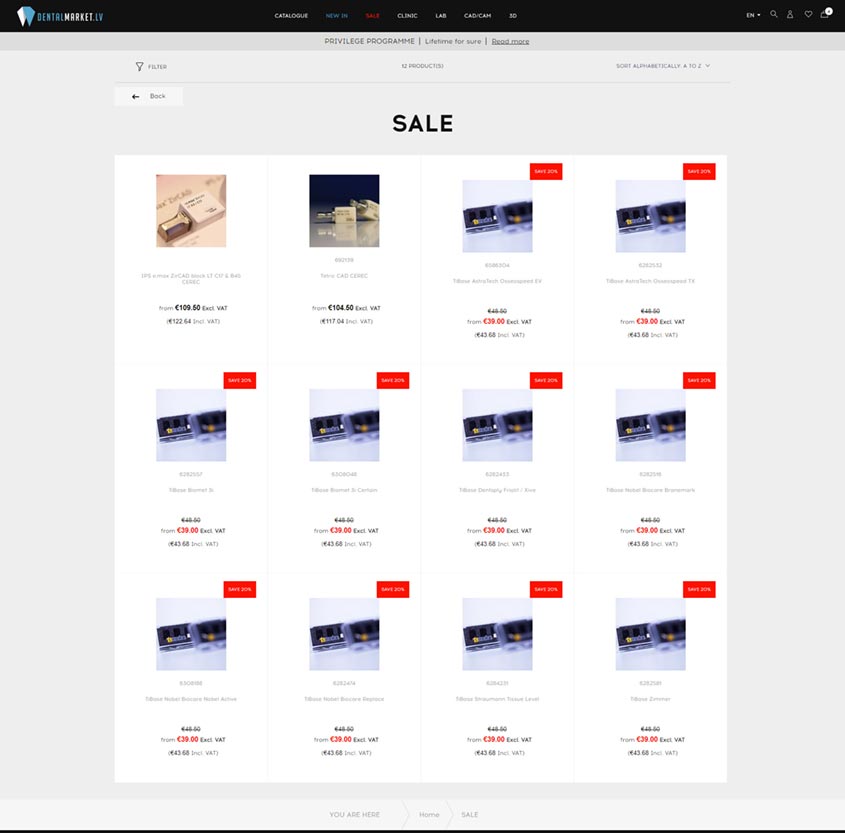This screenshot has height=833, width=845.
Task: Open the search magnifier icon
Action: coord(773,15)
